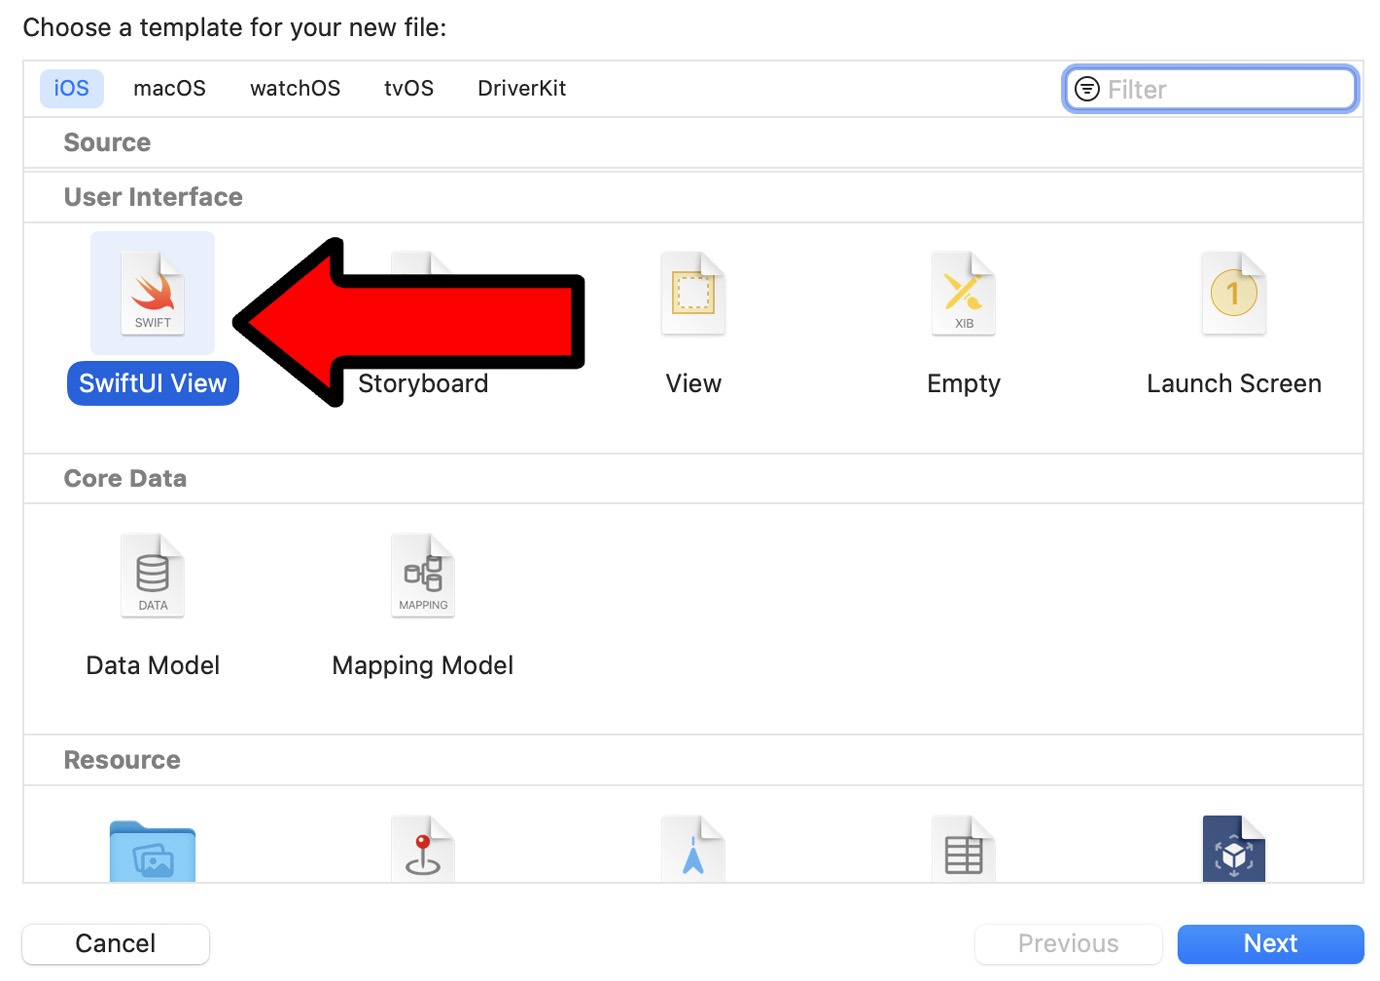Switch to the macOS platform tab
This screenshot has width=1380, height=981.
click(x=170, y=88)
